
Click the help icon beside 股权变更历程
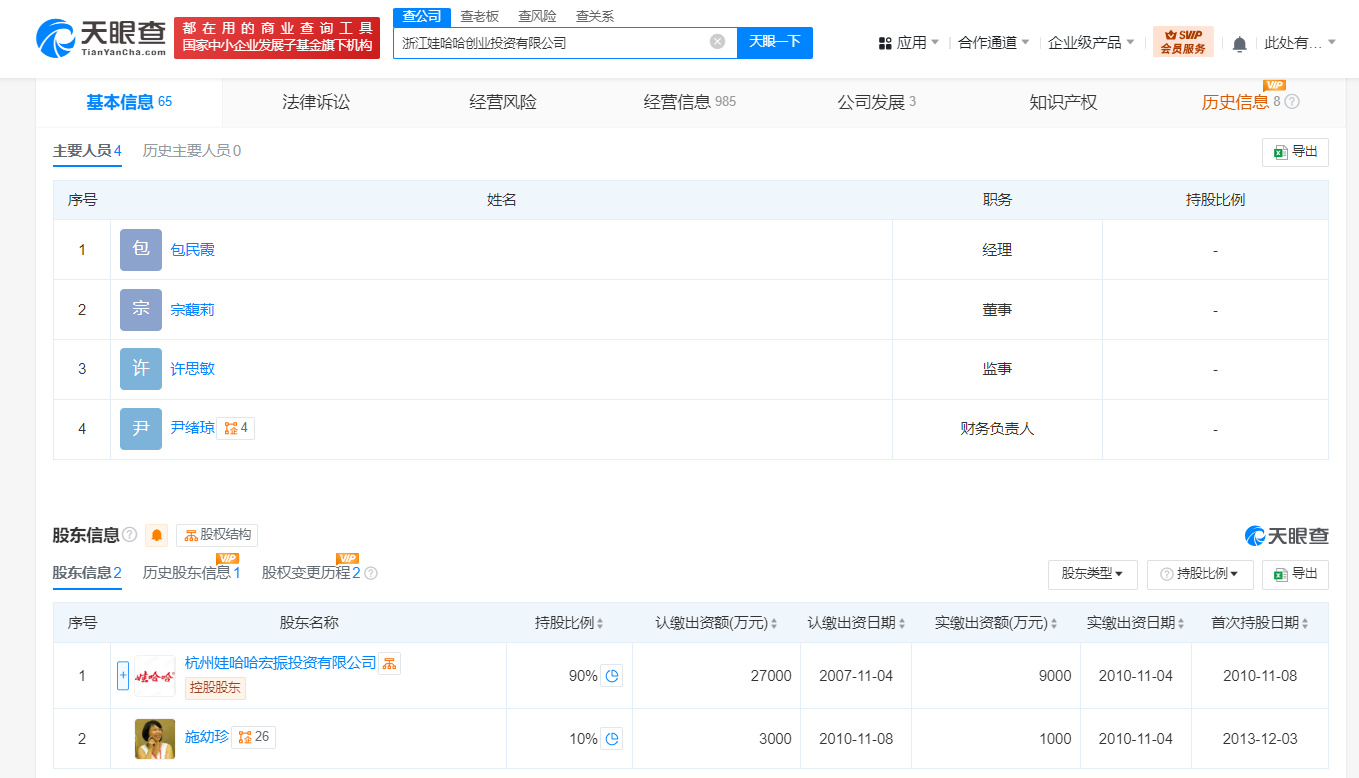pos(371,573)
